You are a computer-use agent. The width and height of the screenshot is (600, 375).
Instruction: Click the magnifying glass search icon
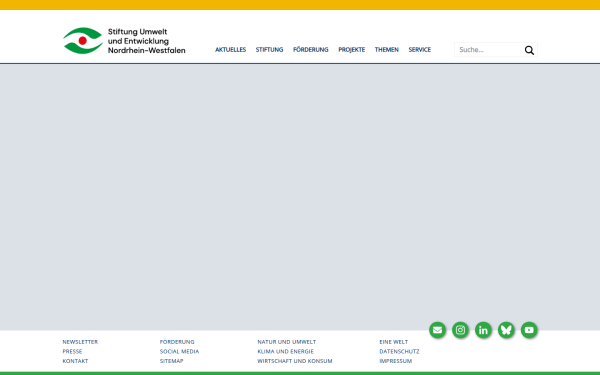pyautogui.click(x=529, y=50)
